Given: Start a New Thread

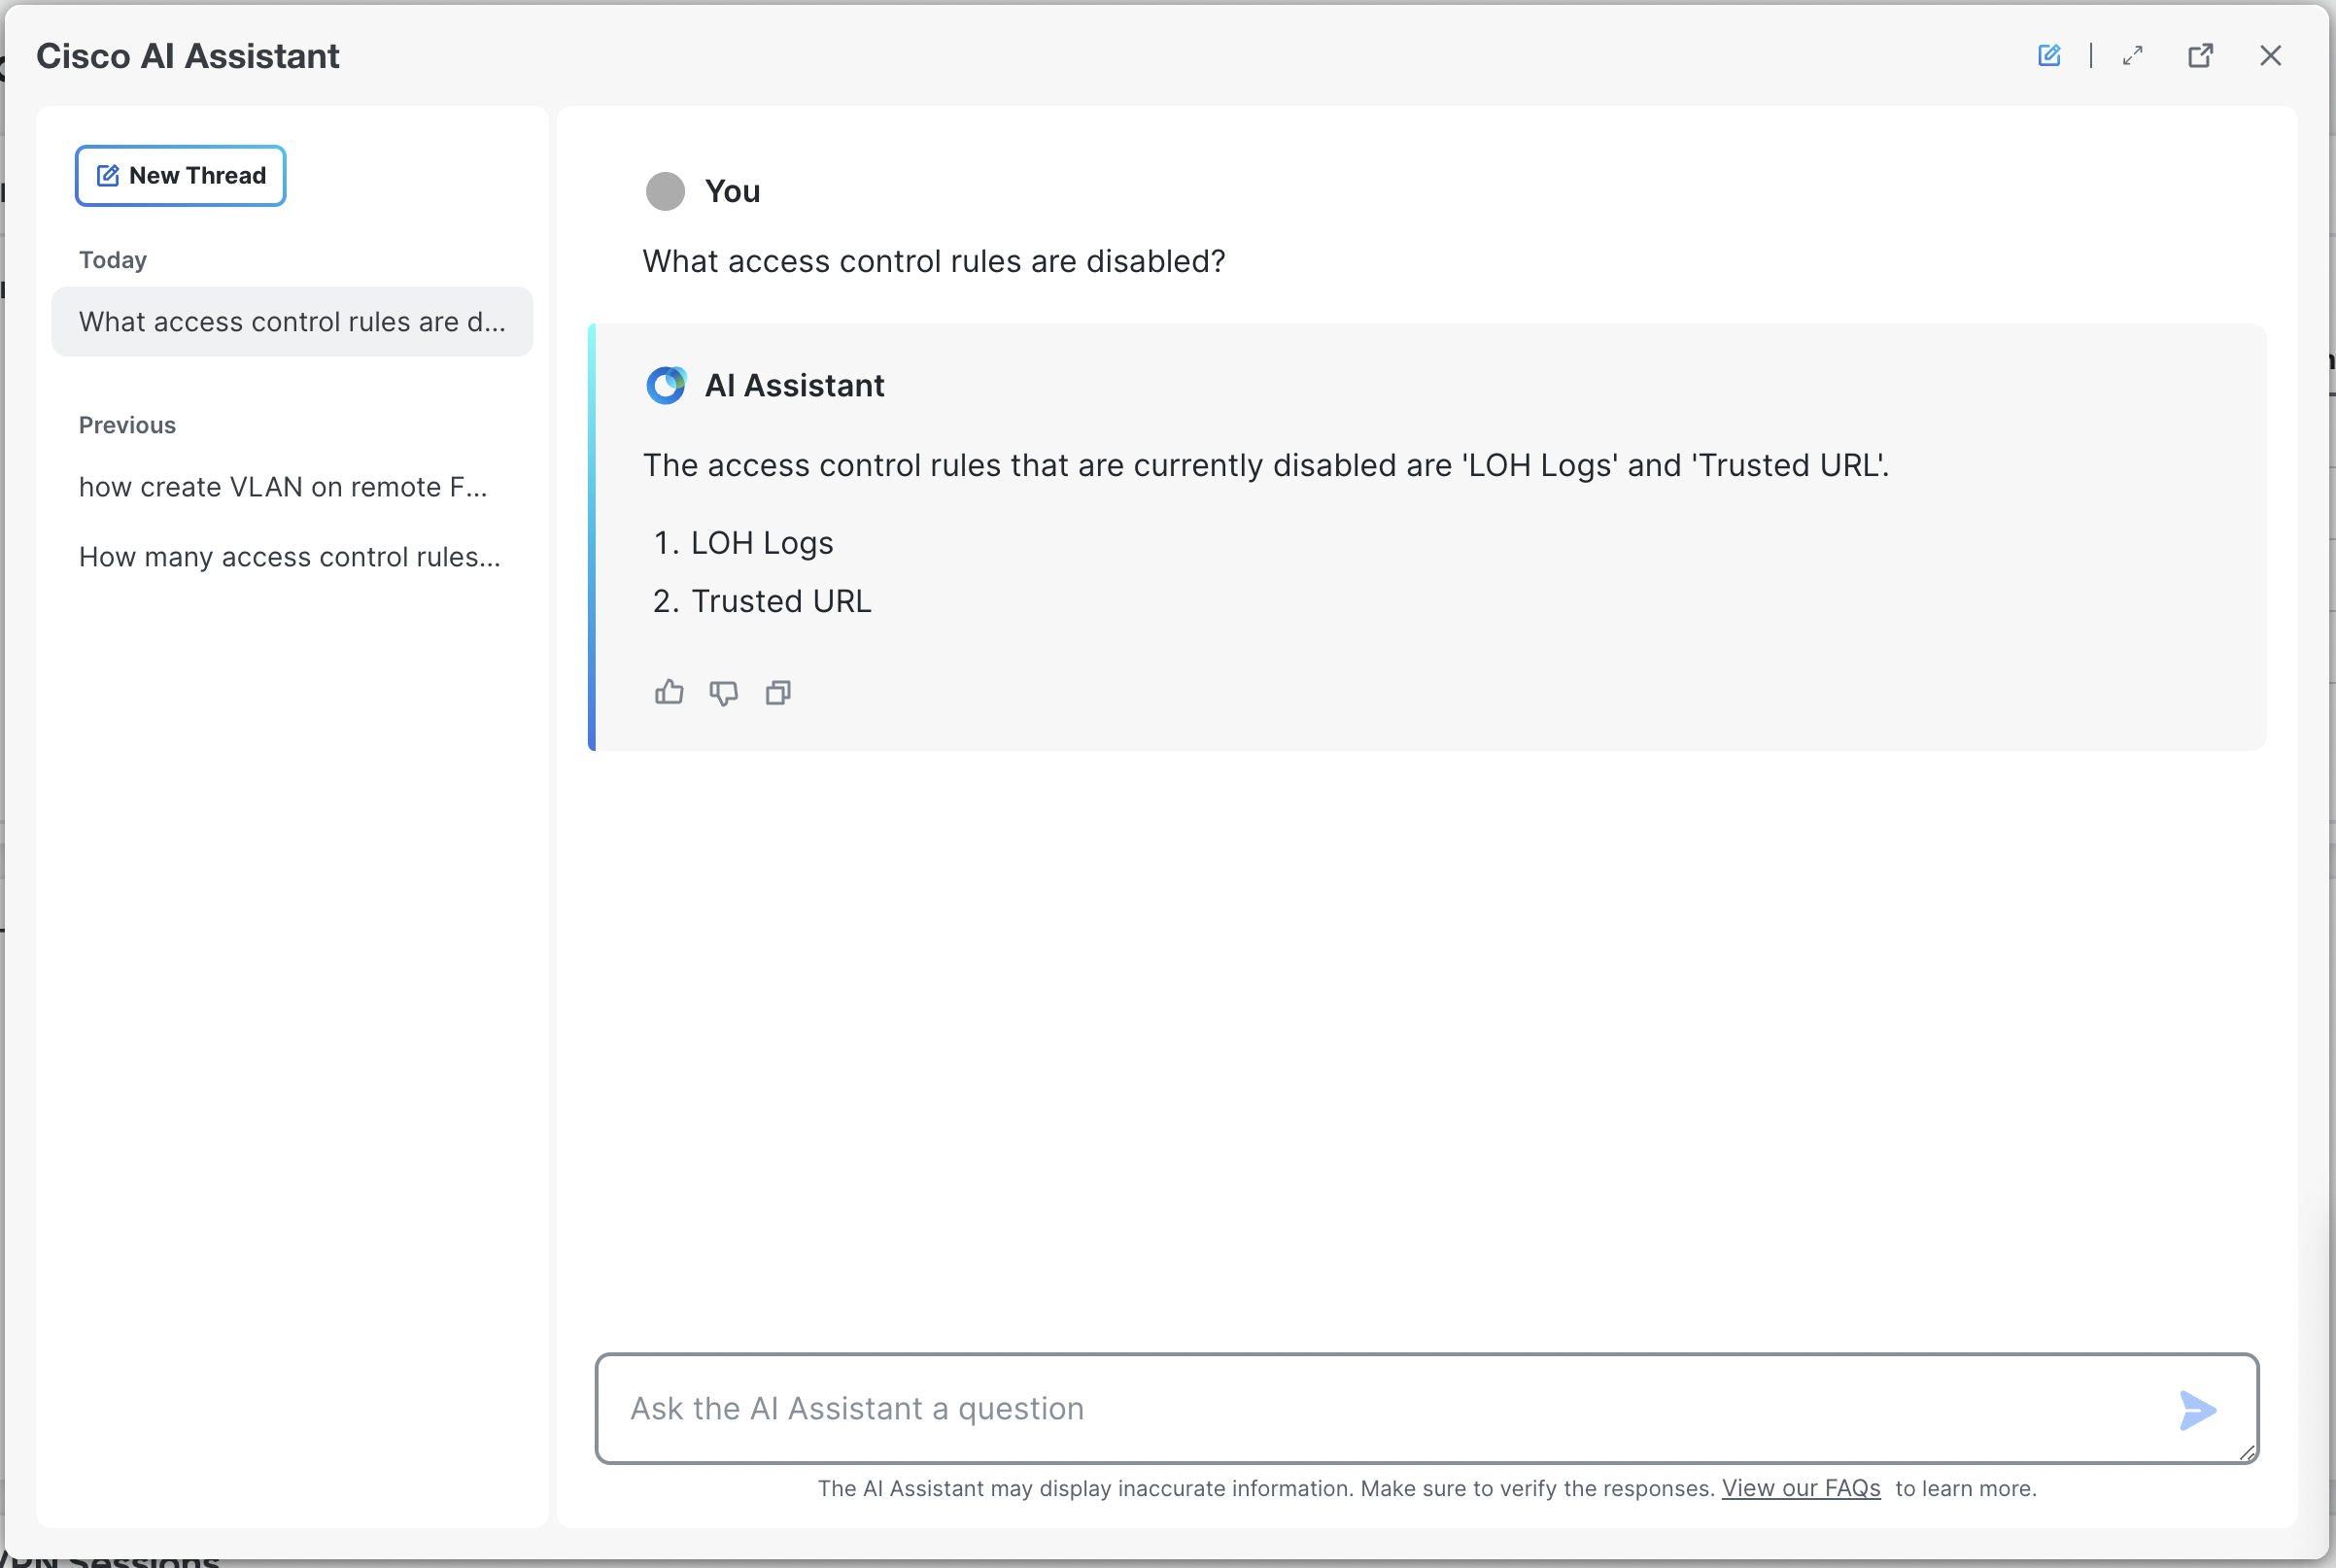Looking at the screenshot, I should coord(181,176).
